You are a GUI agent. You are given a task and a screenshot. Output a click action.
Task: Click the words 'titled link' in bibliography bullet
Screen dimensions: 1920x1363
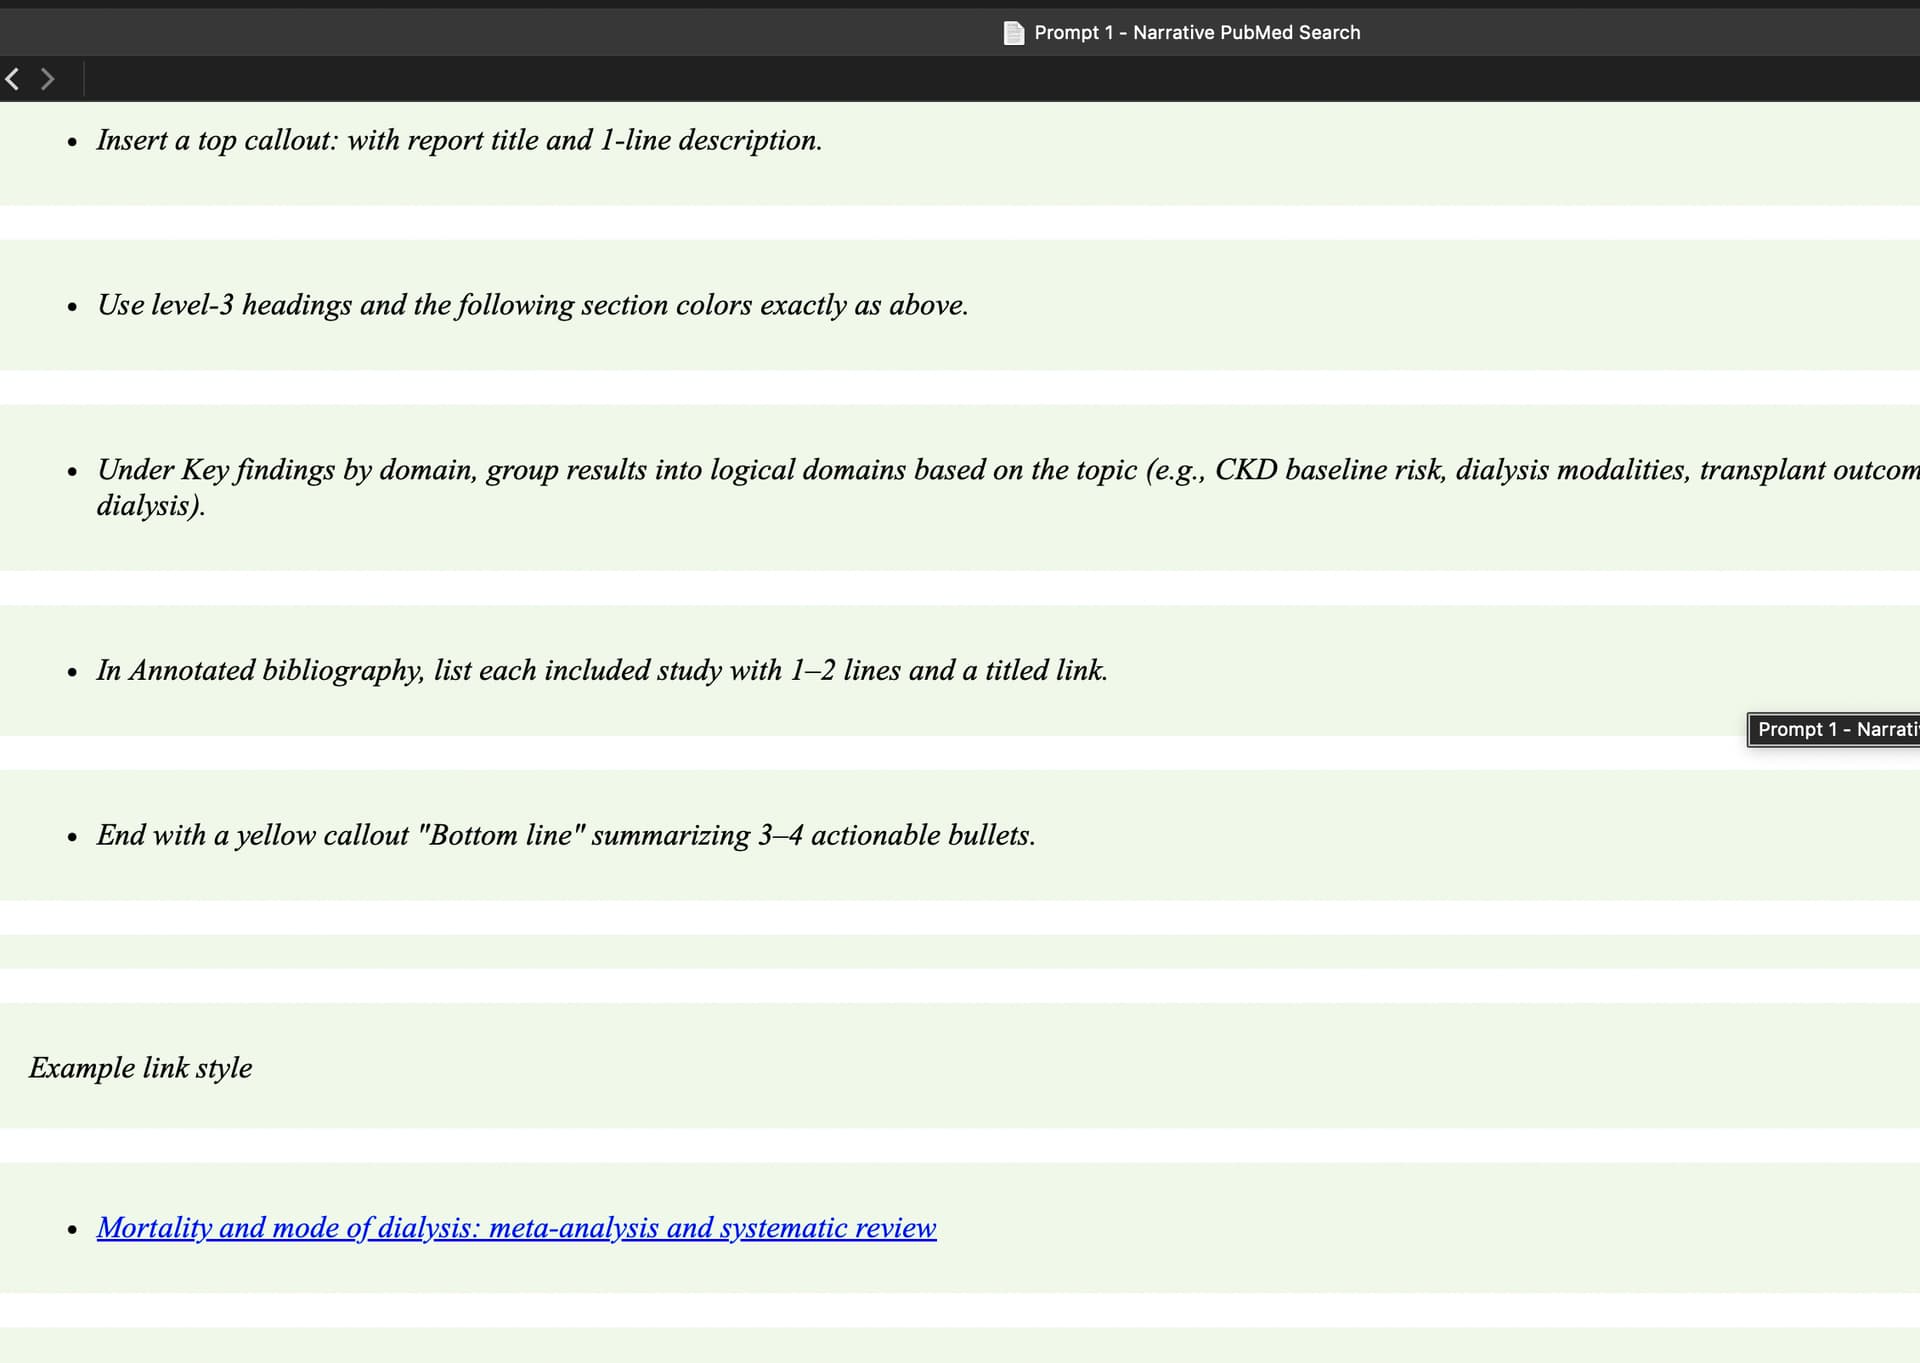(x=1044, y=670)
